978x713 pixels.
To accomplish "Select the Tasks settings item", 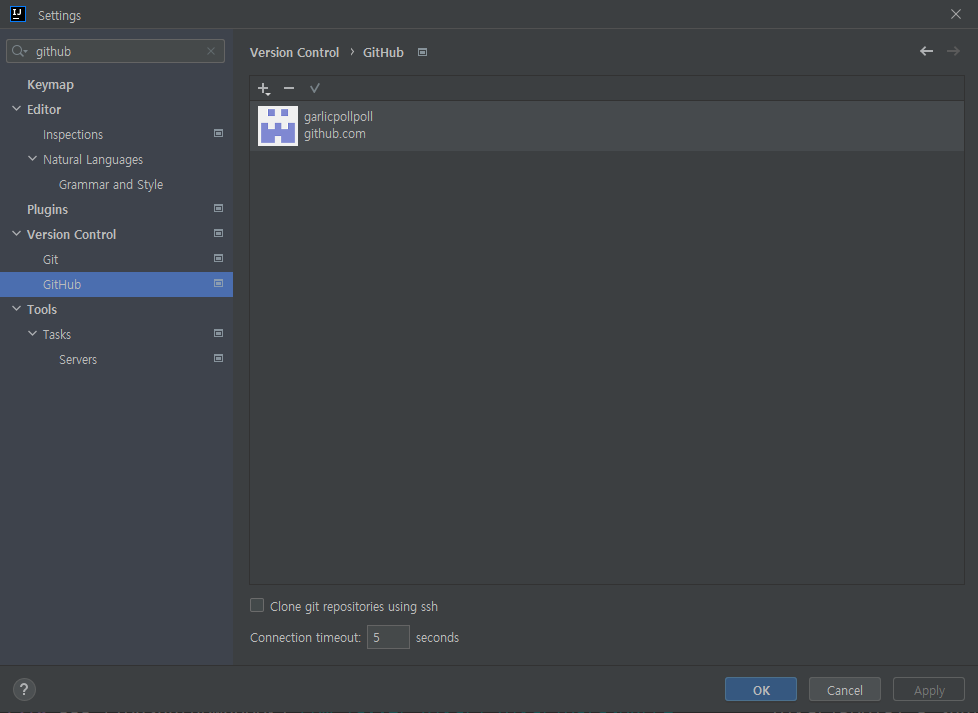I will click(57, 334).
